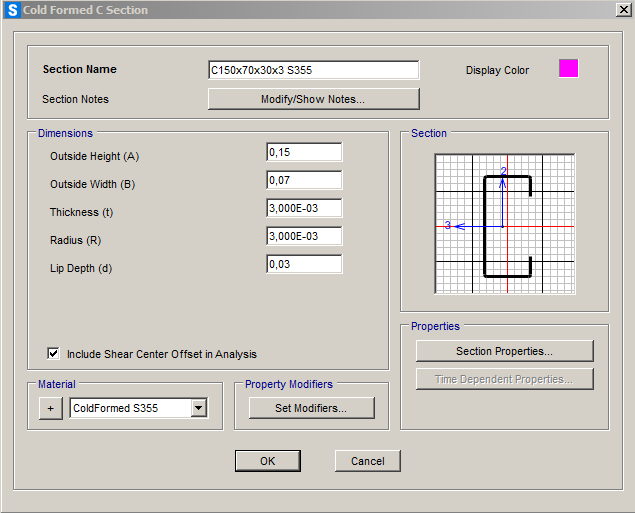Click the Thickness (t) input field
Viewport: 635px width, 513px height.
coord(304,208)
